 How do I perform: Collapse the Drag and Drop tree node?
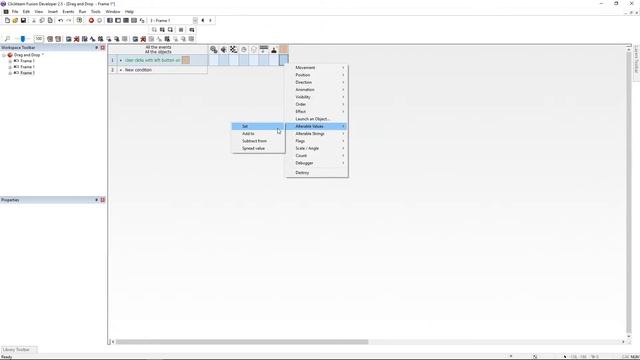[x=4, y=55]
